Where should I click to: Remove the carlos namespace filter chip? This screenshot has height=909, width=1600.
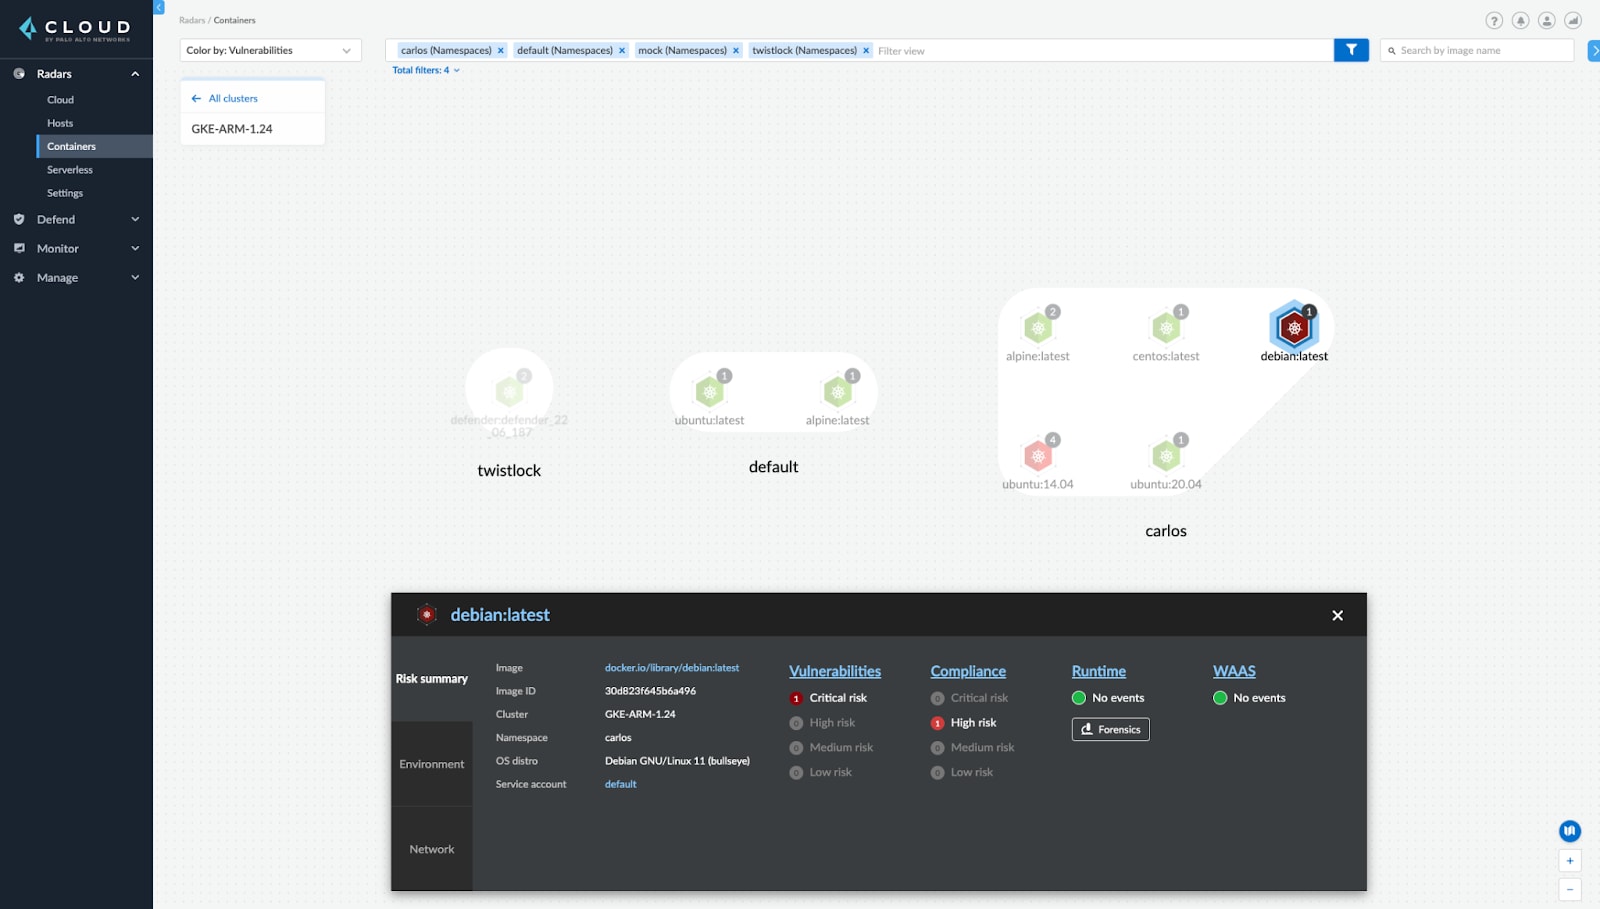501,50
